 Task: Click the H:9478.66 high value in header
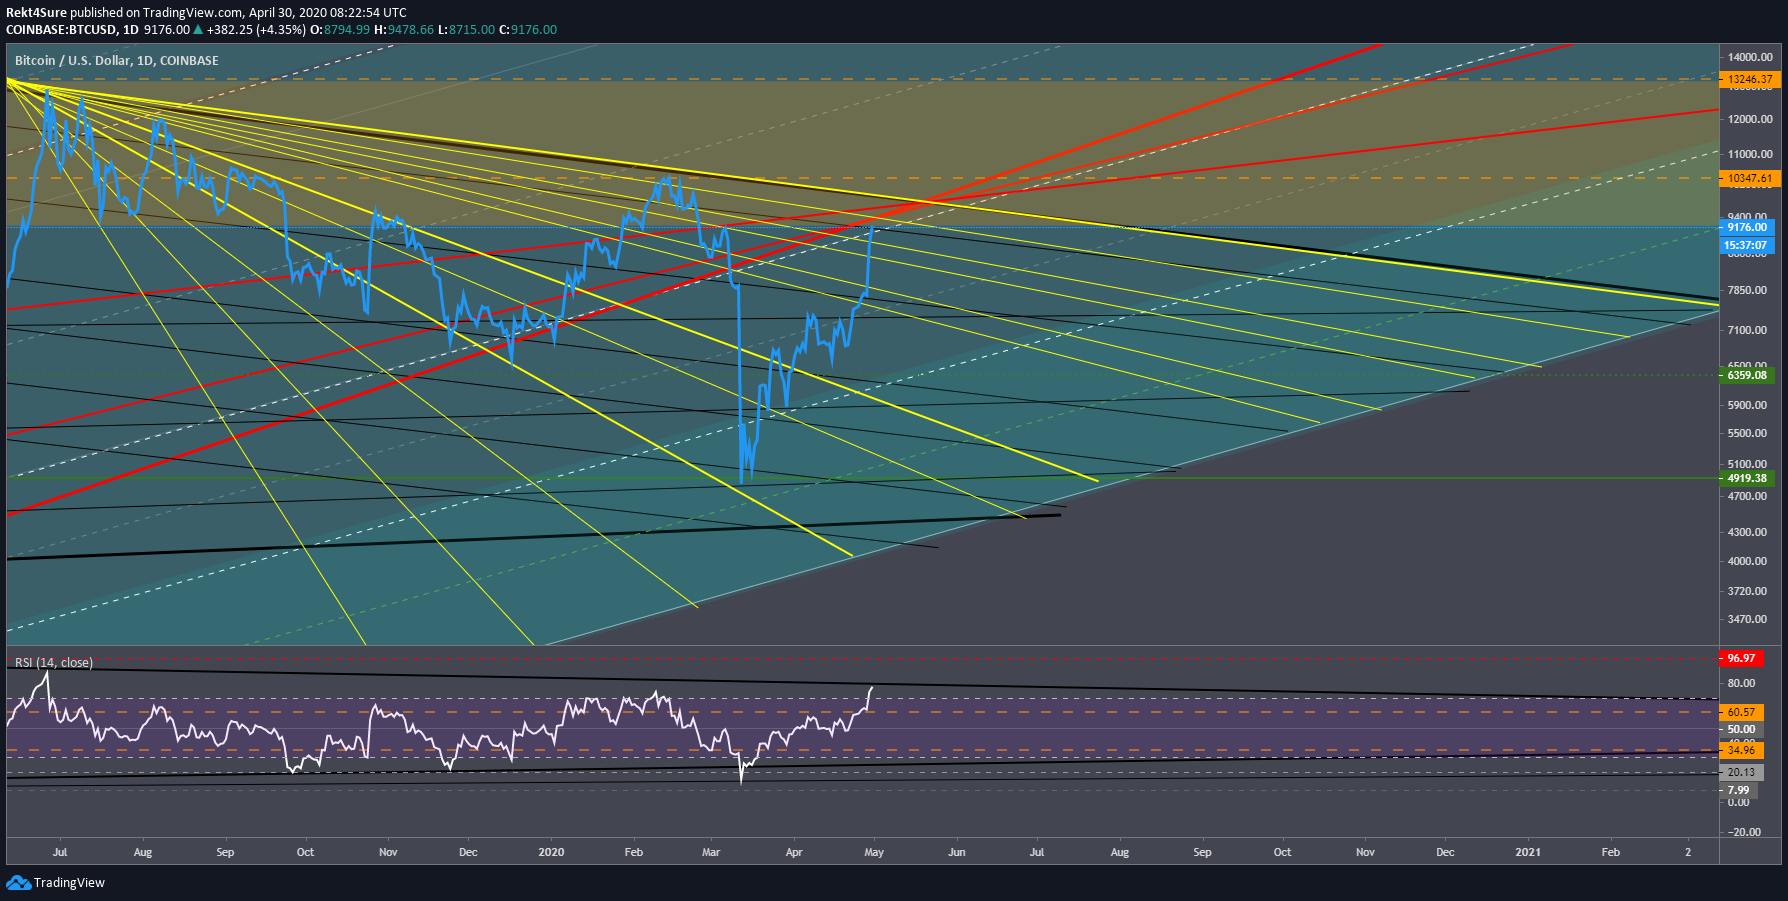pyautogui.click(x=404, y=30)
